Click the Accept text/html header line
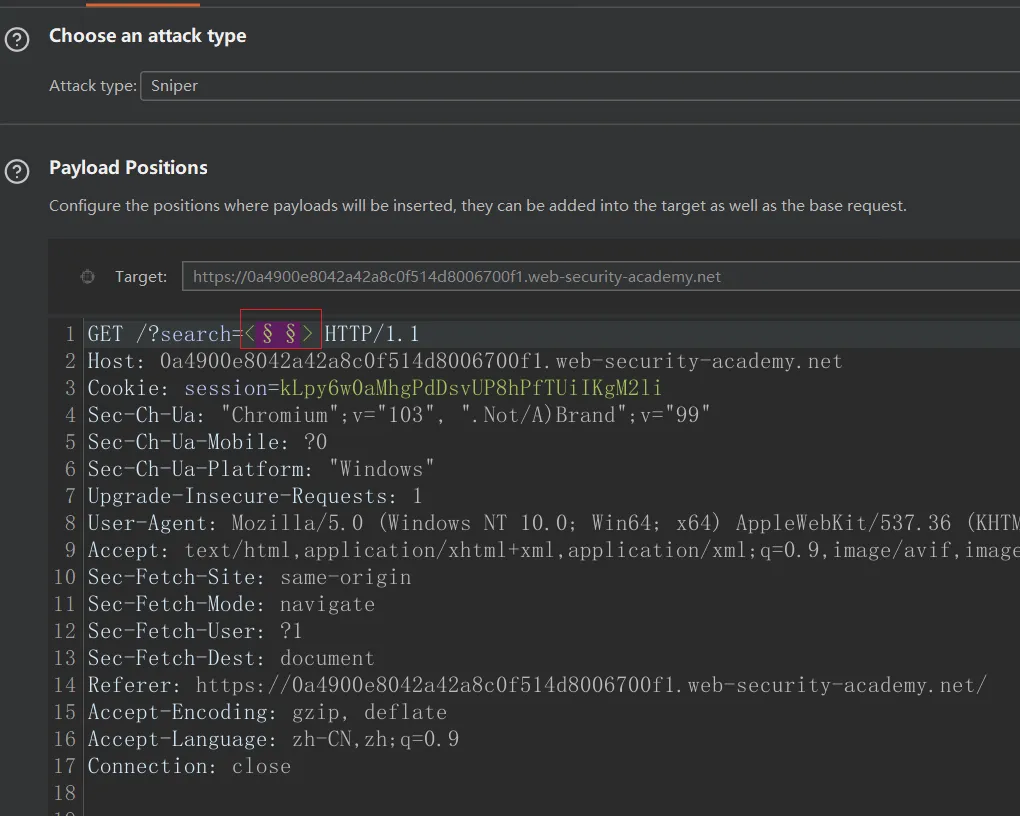The image size is (1020, 816). pos(553,551)
